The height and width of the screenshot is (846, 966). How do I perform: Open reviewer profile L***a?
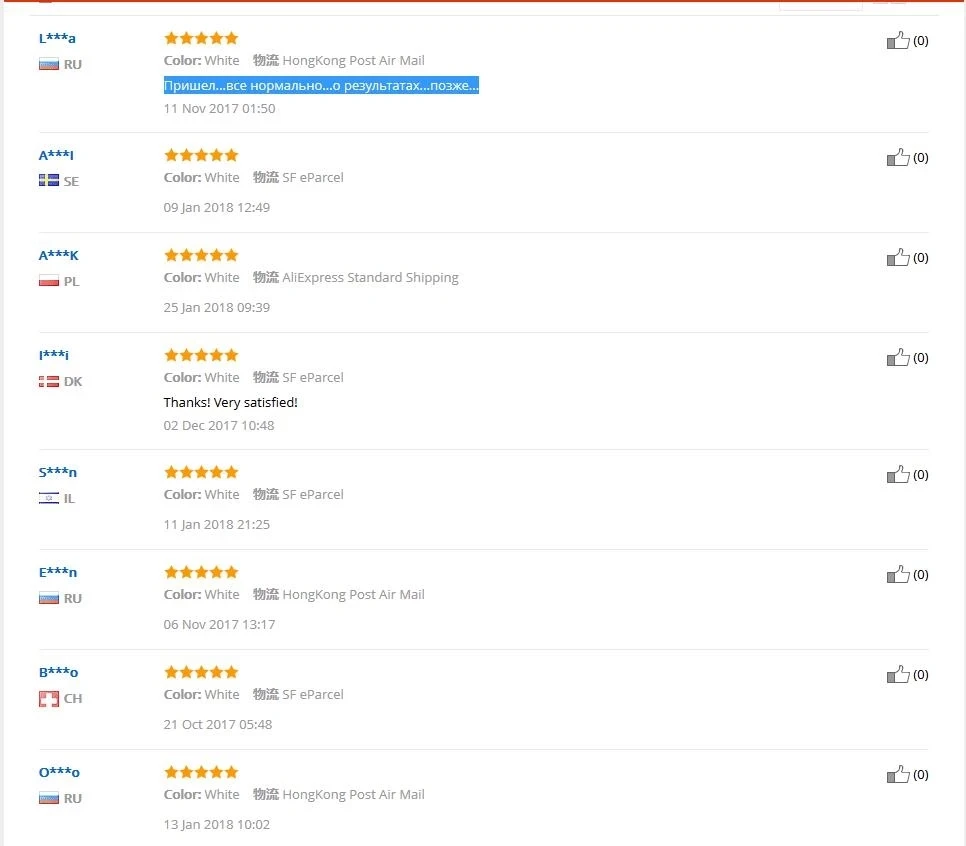pyautogui.click(x=57, y=39)
